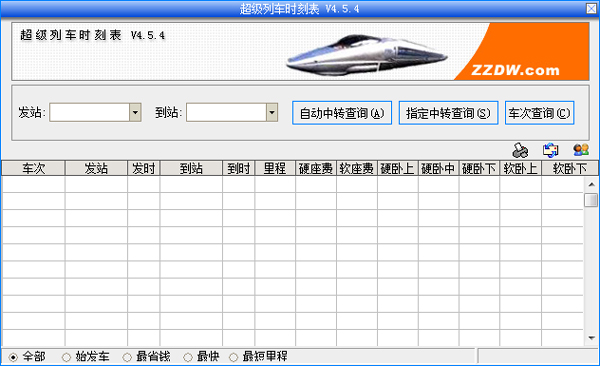Click the 自动中转查询(A) button

(x=342, y=113)
